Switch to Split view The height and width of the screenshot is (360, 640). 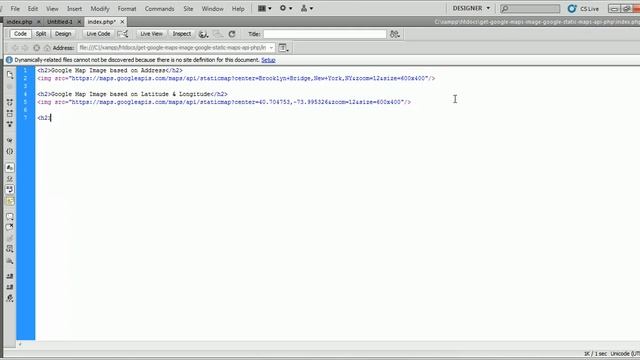click(41, 34)
